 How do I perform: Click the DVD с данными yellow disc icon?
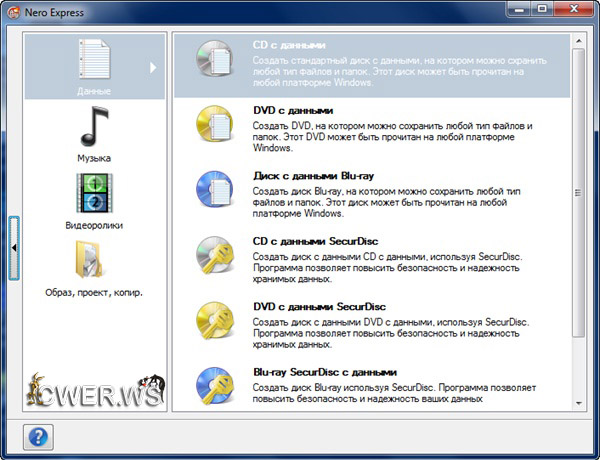[x=214, y=126]
